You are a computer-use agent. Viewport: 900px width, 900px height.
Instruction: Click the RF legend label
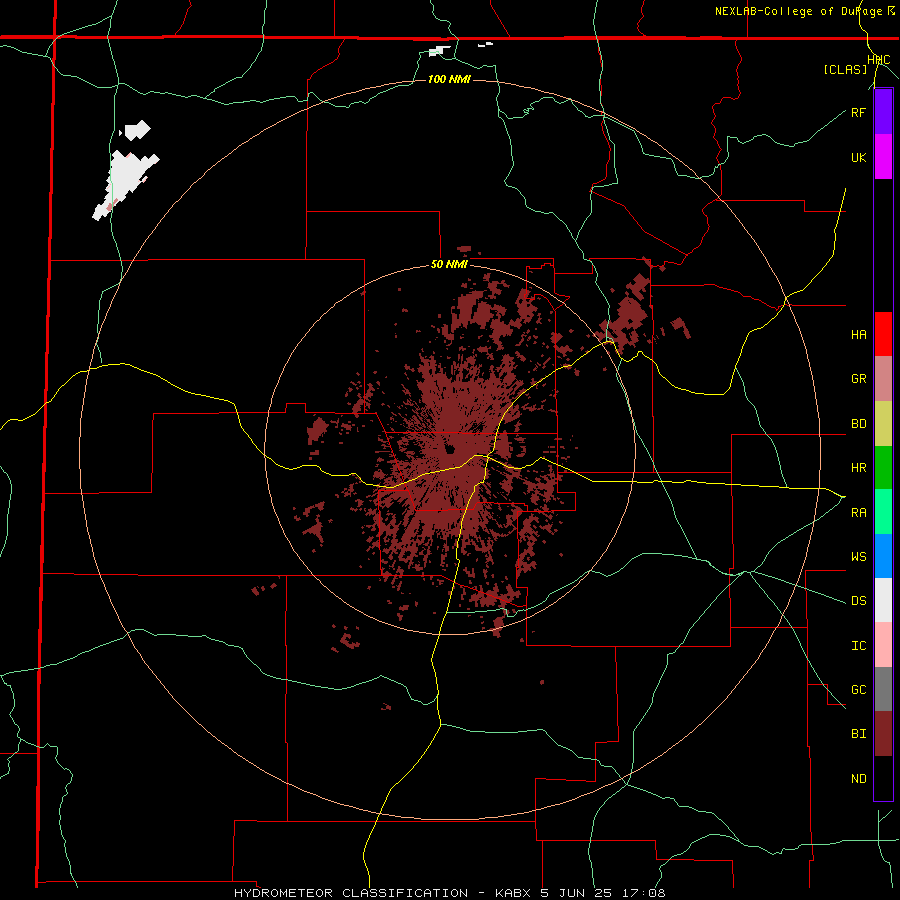pos(858,112)
